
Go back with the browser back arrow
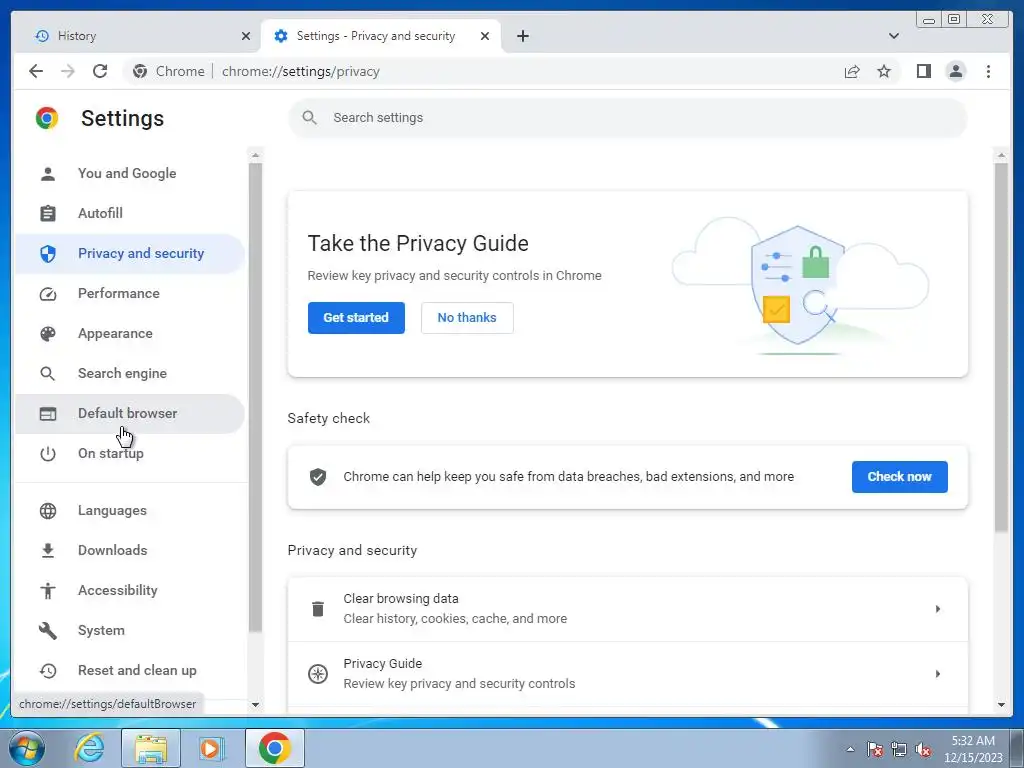pos(36,71)
